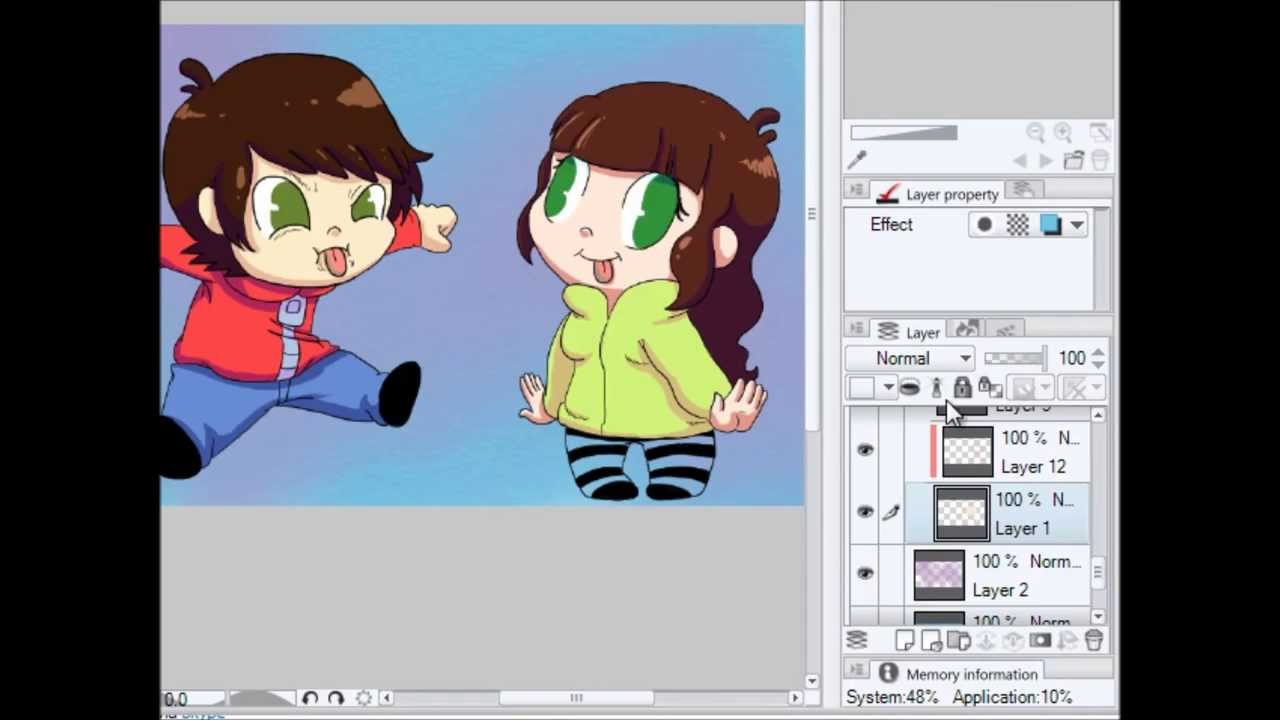Click the layer stack icon at panel bottom

pos(857,641)
